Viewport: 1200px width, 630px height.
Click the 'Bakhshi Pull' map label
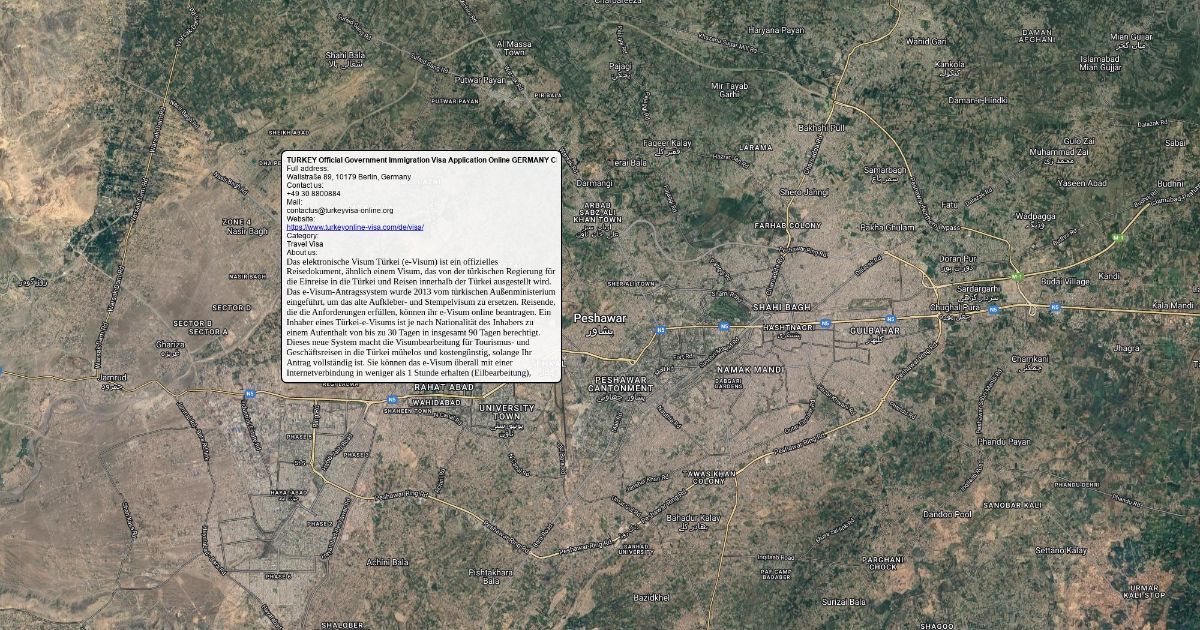pos(822,128)
